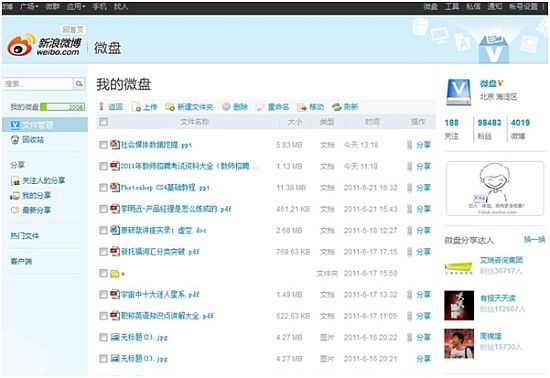Check the box for 社会媒体数据挖掘.ppt

(103, 145)
